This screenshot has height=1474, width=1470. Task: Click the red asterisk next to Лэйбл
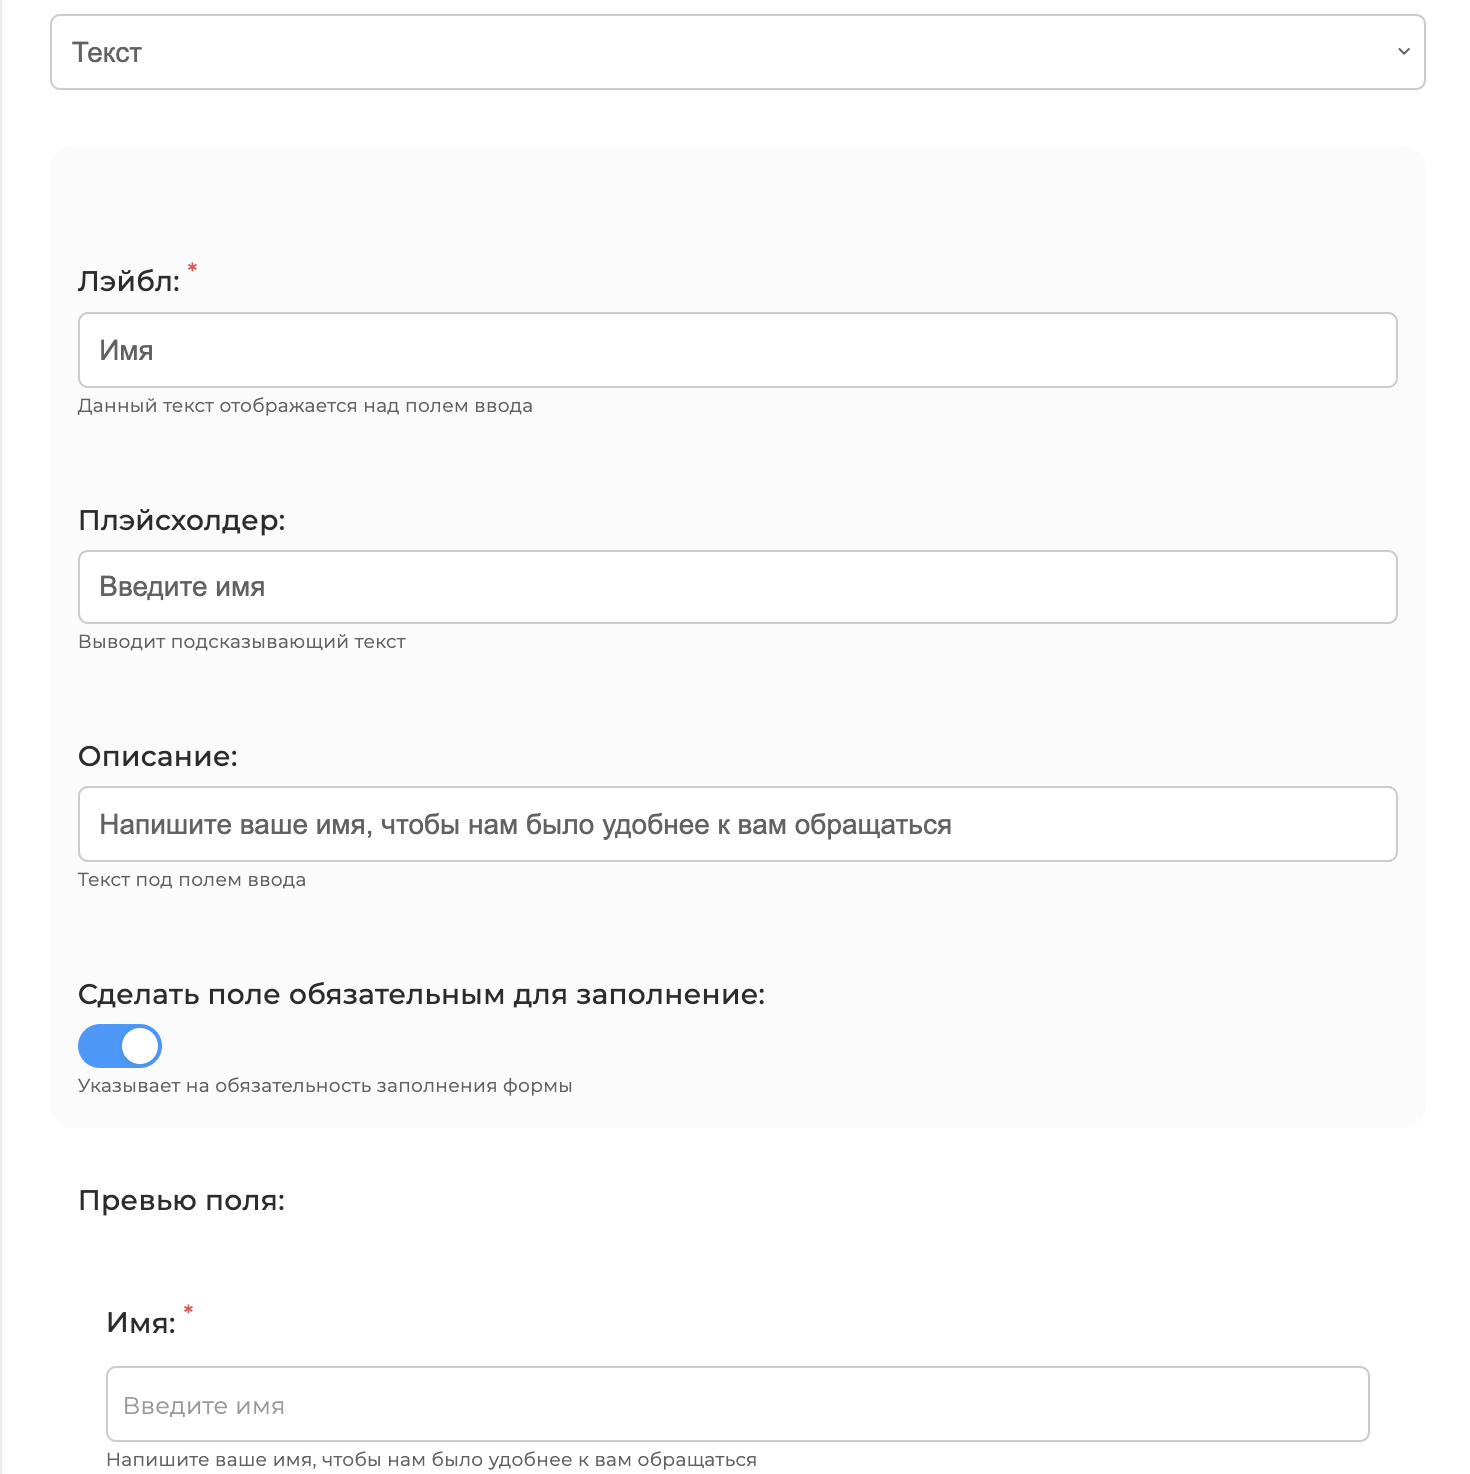click(193, 268)
